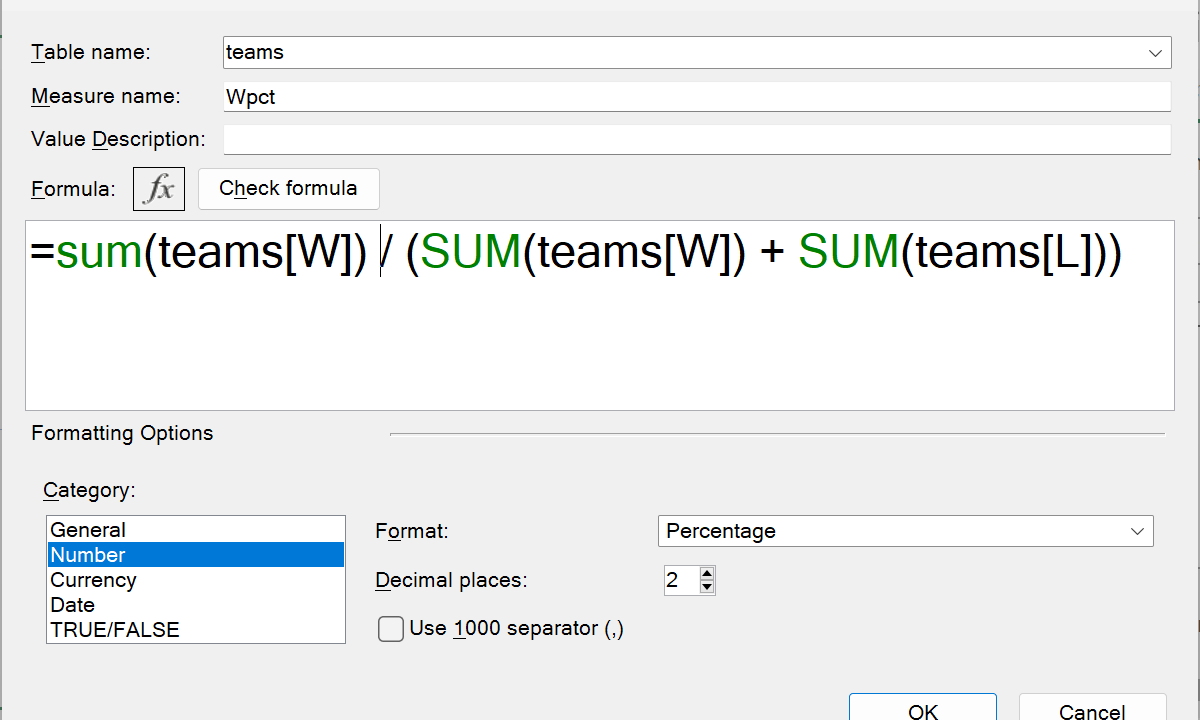Click the fx insert function icon
Image resolution: width=1200 pixels, height=720 pixels.
[x=159, y=189]
